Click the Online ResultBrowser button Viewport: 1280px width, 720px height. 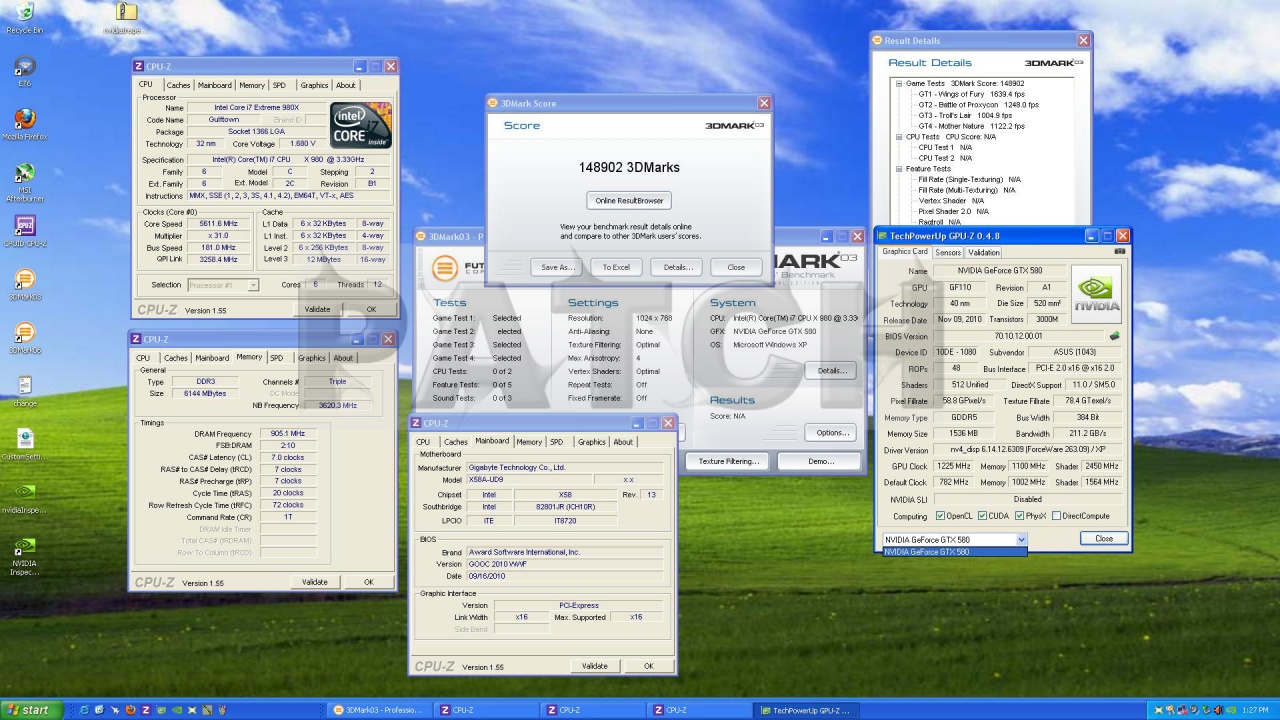point(629,200)
